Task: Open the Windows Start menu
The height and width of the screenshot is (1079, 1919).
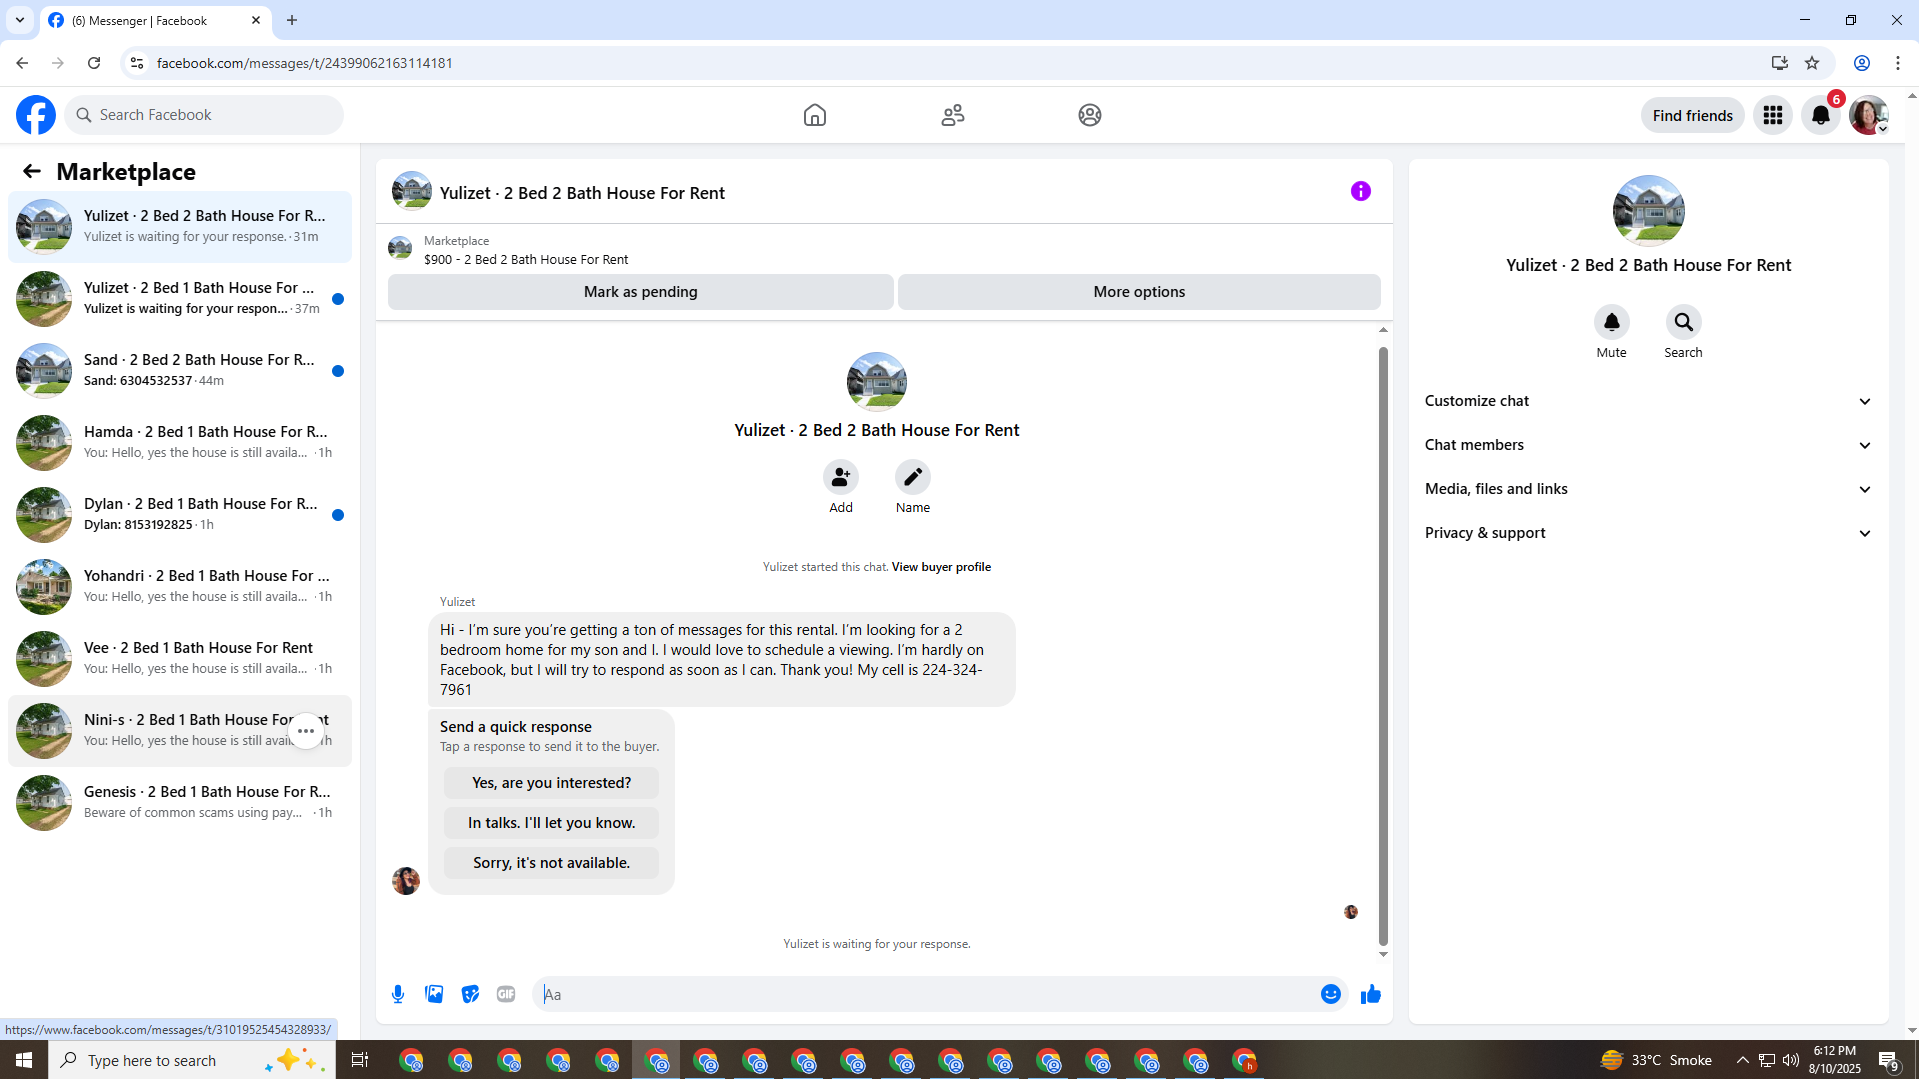Action: 24,1060
